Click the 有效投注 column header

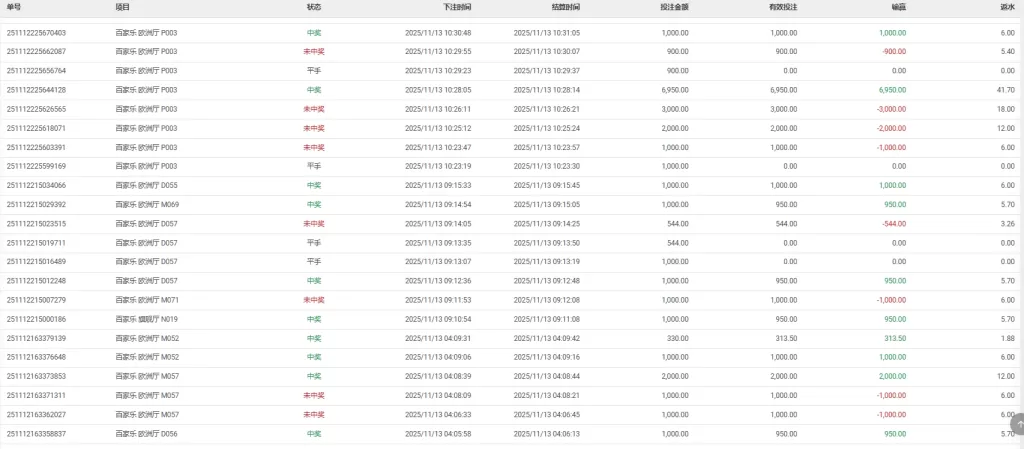click(x=783, y=7)
